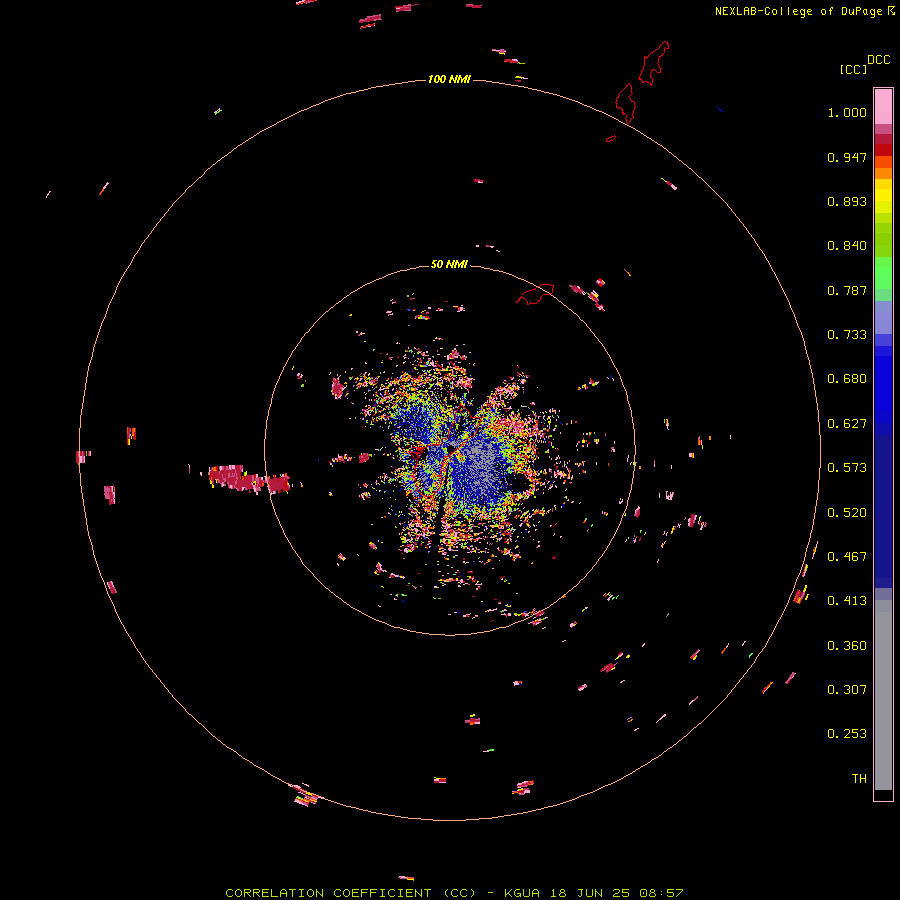Image resolution: width=900 pixels, height=900 pixels.
Task: Click the pink segment atop the color bar
Action: [x=883, y=107]
